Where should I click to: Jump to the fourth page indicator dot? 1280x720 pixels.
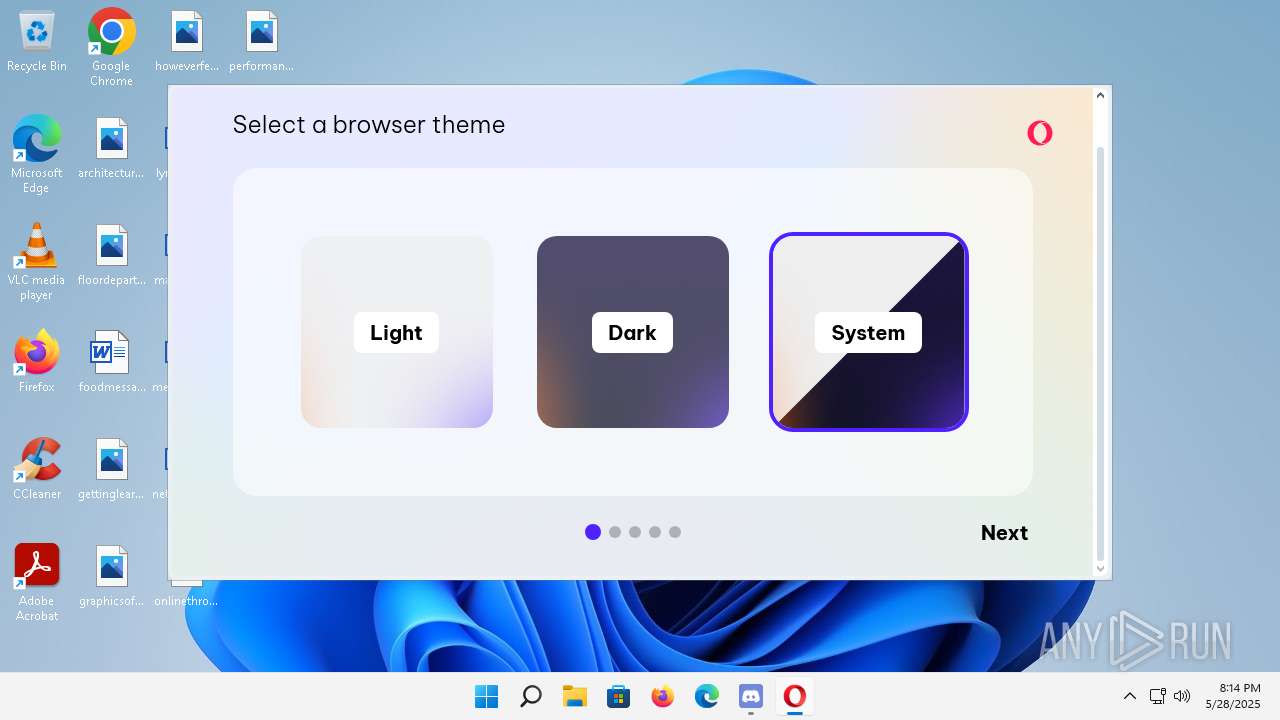point(655,532)
